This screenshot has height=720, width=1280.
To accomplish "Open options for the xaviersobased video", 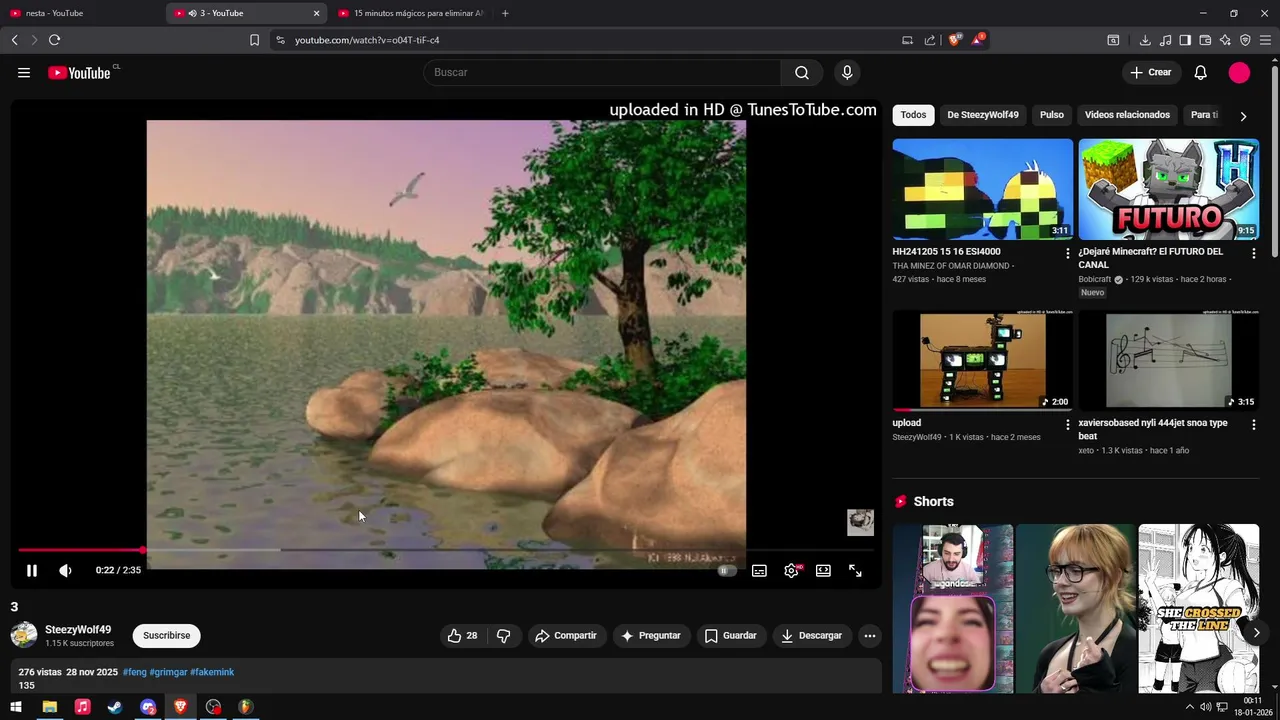I will 1253,425.
